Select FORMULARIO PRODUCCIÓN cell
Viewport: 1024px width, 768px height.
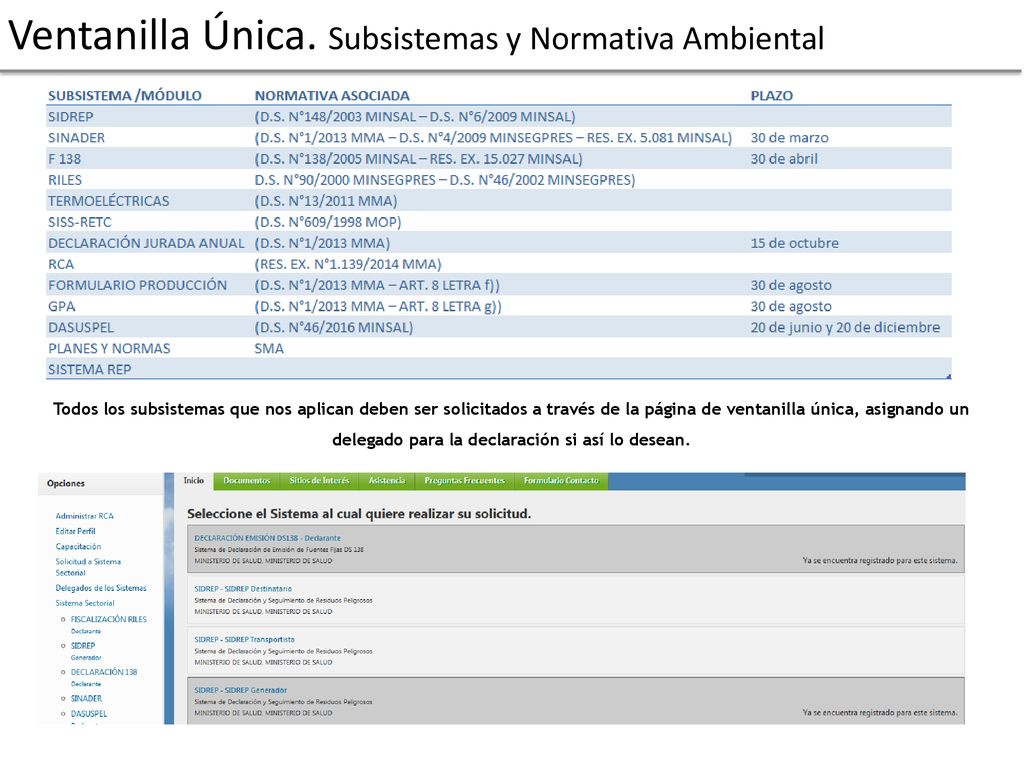(x=137, y=285)
